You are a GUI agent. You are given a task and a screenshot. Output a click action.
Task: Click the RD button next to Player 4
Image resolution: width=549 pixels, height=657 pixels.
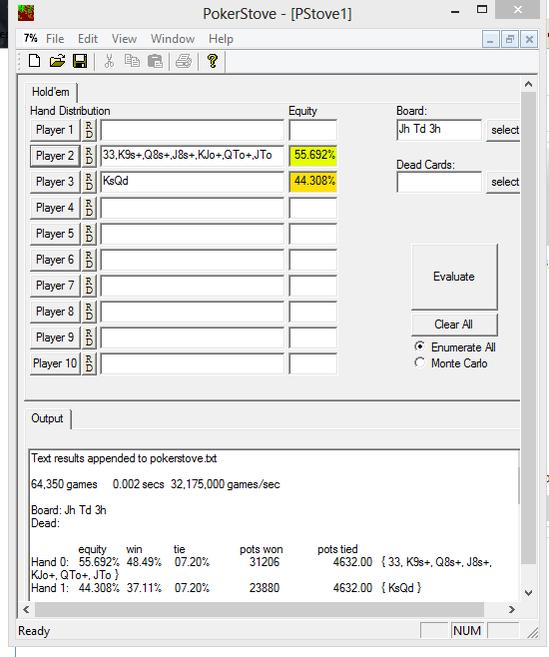click(89, 208)
